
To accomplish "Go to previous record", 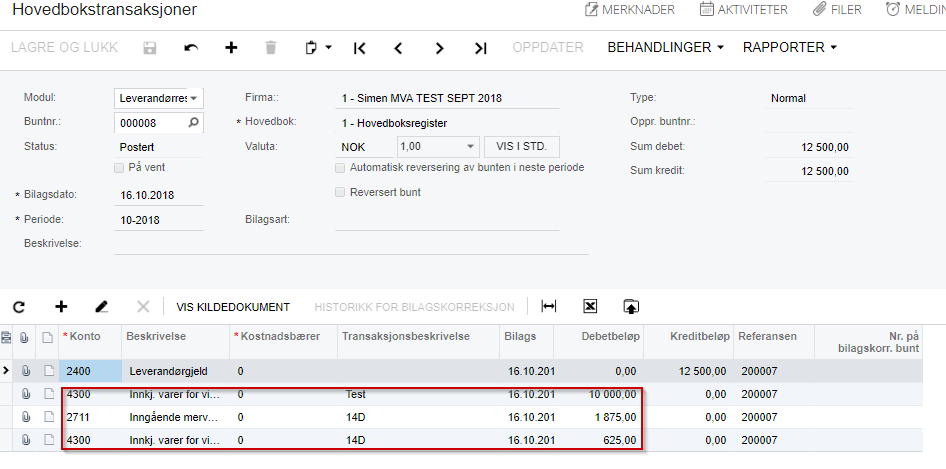I will coord(398,48).
